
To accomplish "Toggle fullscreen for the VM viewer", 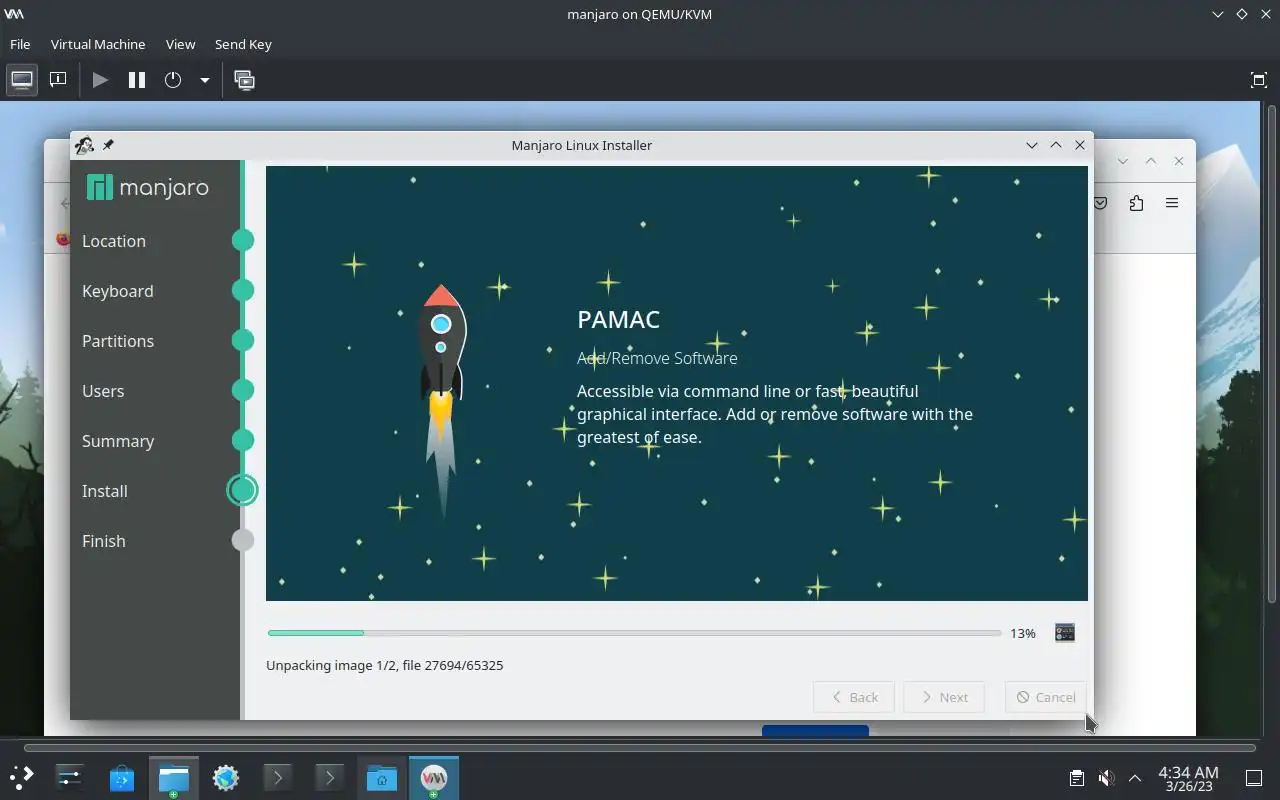I will 1259,80.
